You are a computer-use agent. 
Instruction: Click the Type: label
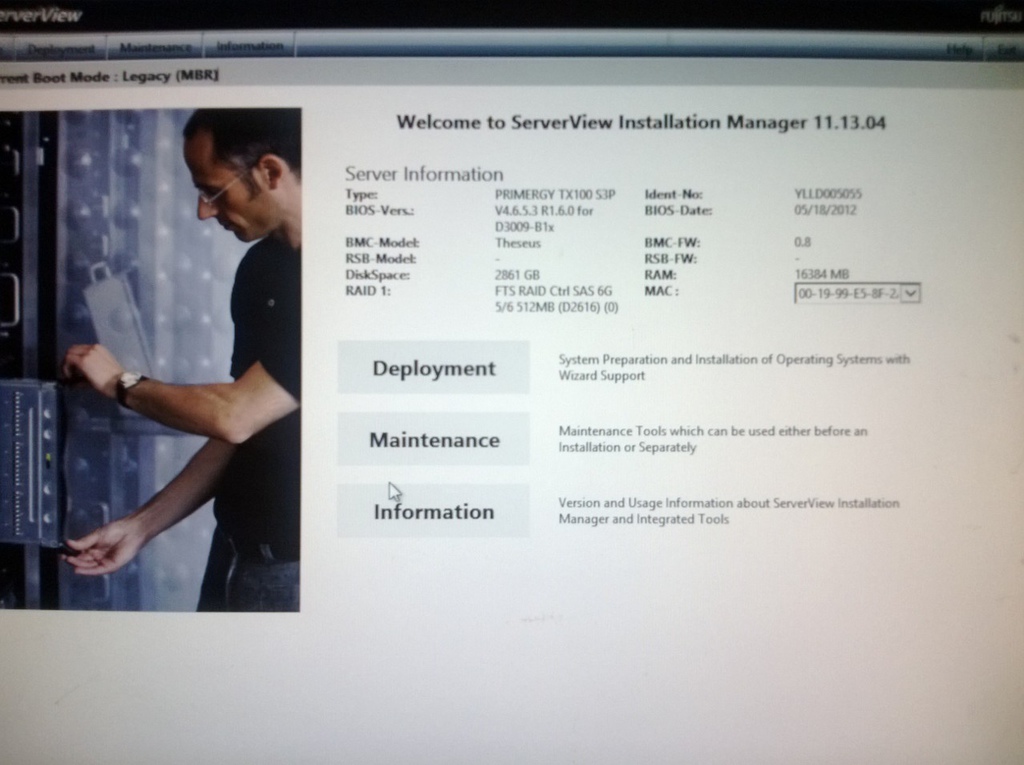click(x=361, y=194)
